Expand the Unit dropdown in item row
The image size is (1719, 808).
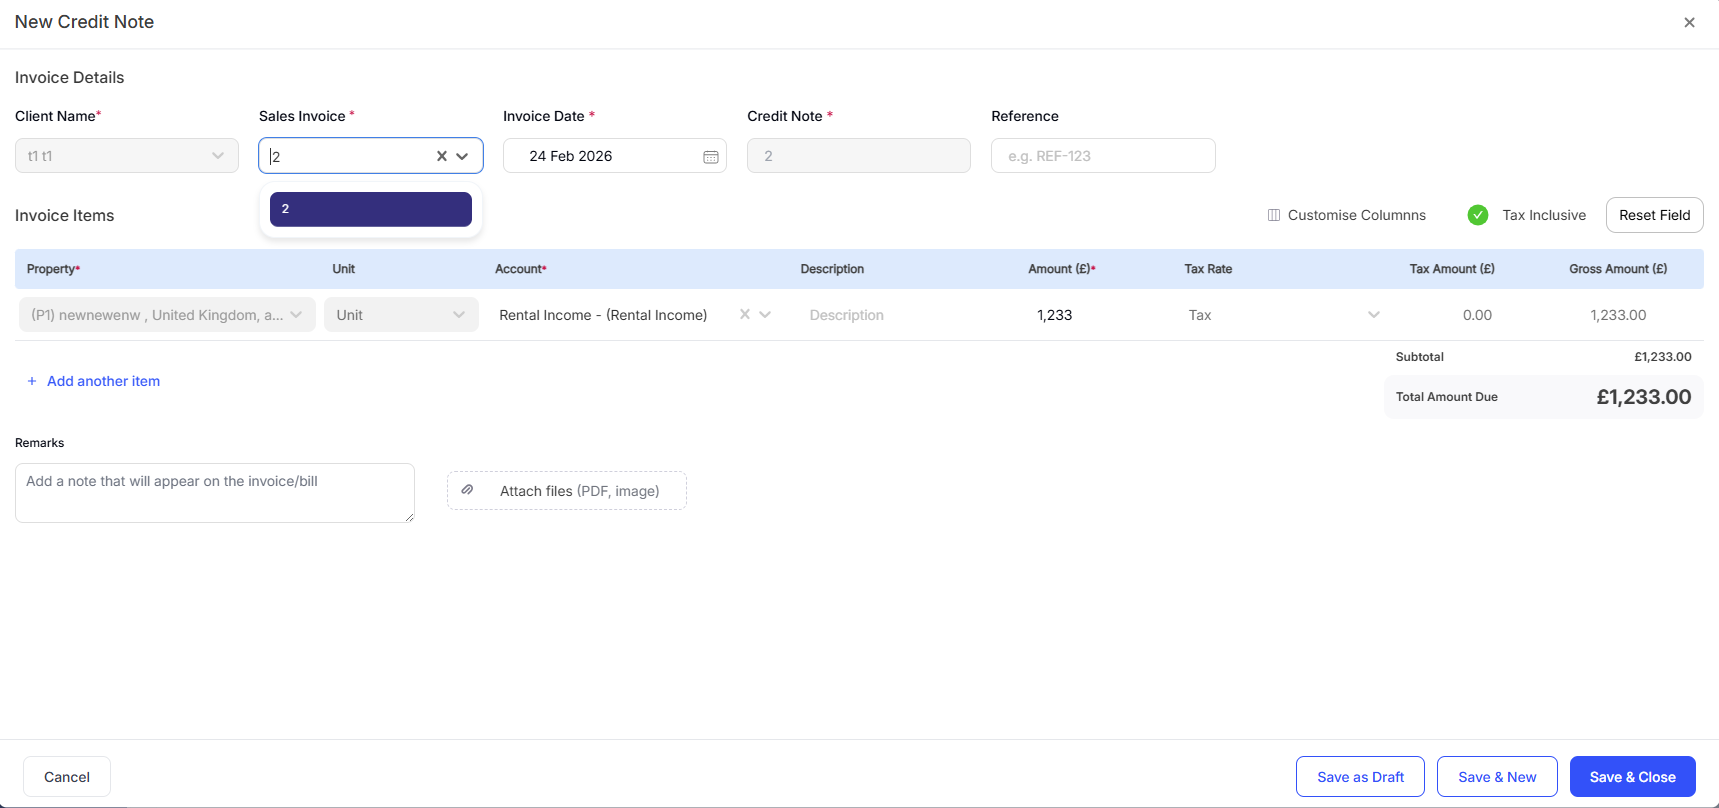pyautogui.click(x=458, y=315)
